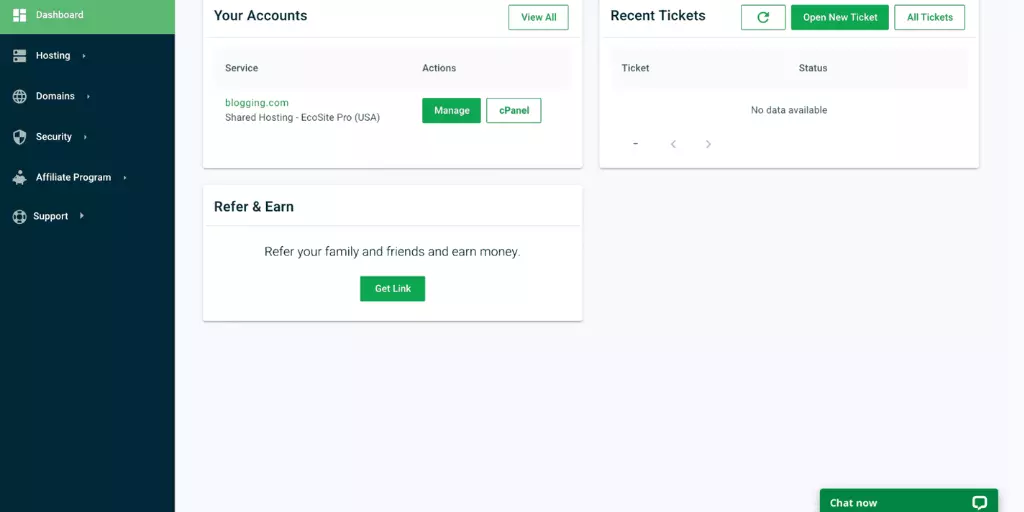Expand the Support submenu arrow
Screen dimensions: 1024x512
coord(82,216)
